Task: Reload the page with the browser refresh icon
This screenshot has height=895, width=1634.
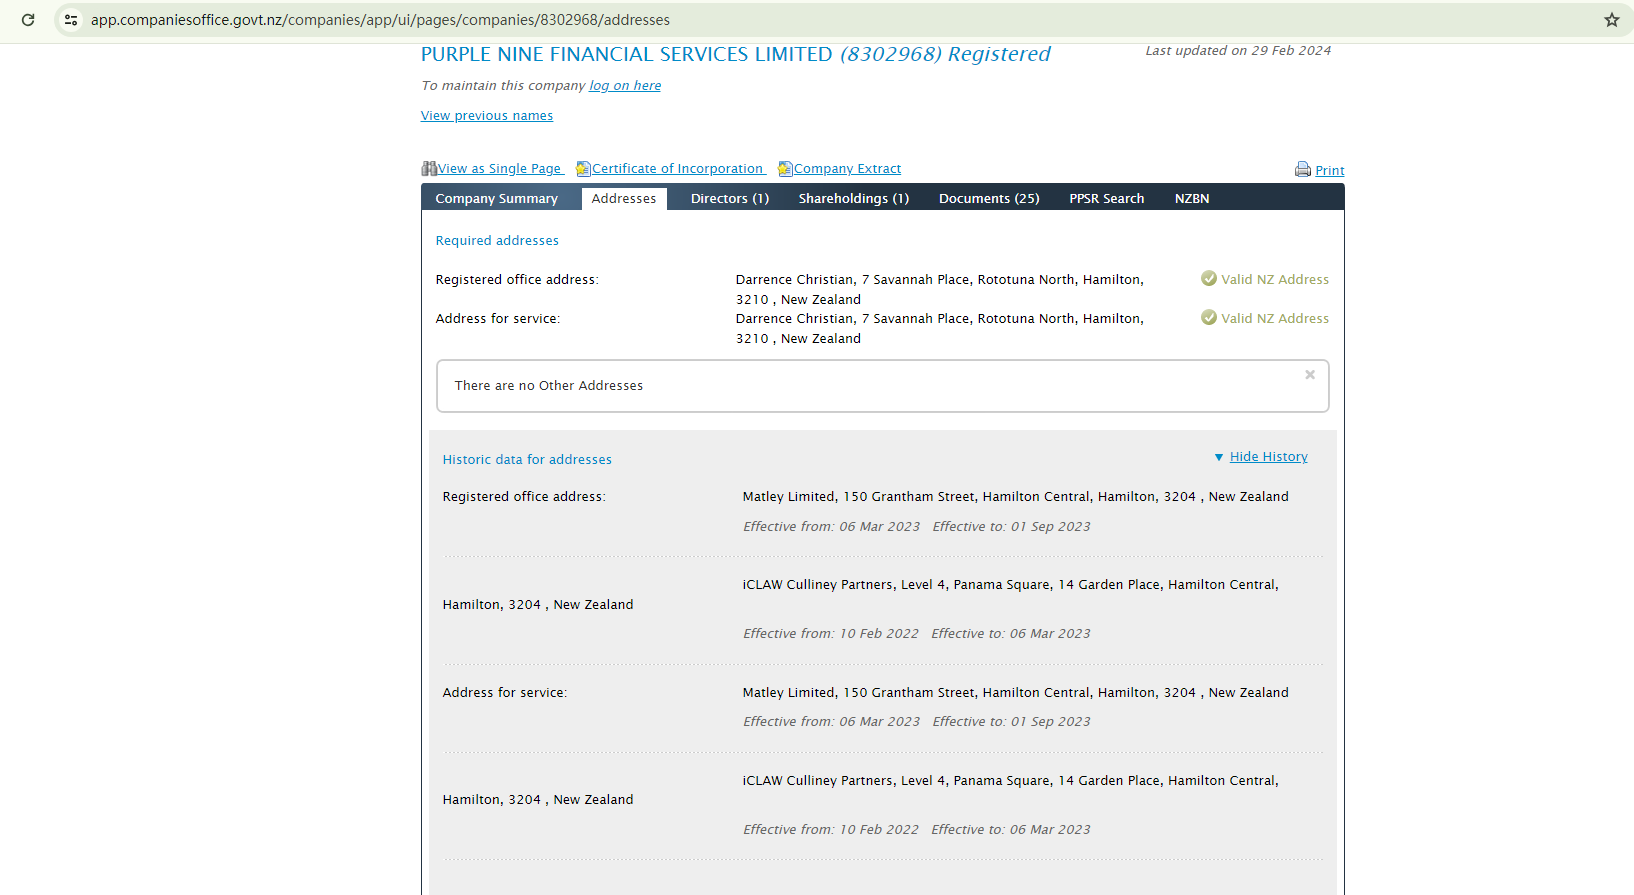Action: (28, 20)
